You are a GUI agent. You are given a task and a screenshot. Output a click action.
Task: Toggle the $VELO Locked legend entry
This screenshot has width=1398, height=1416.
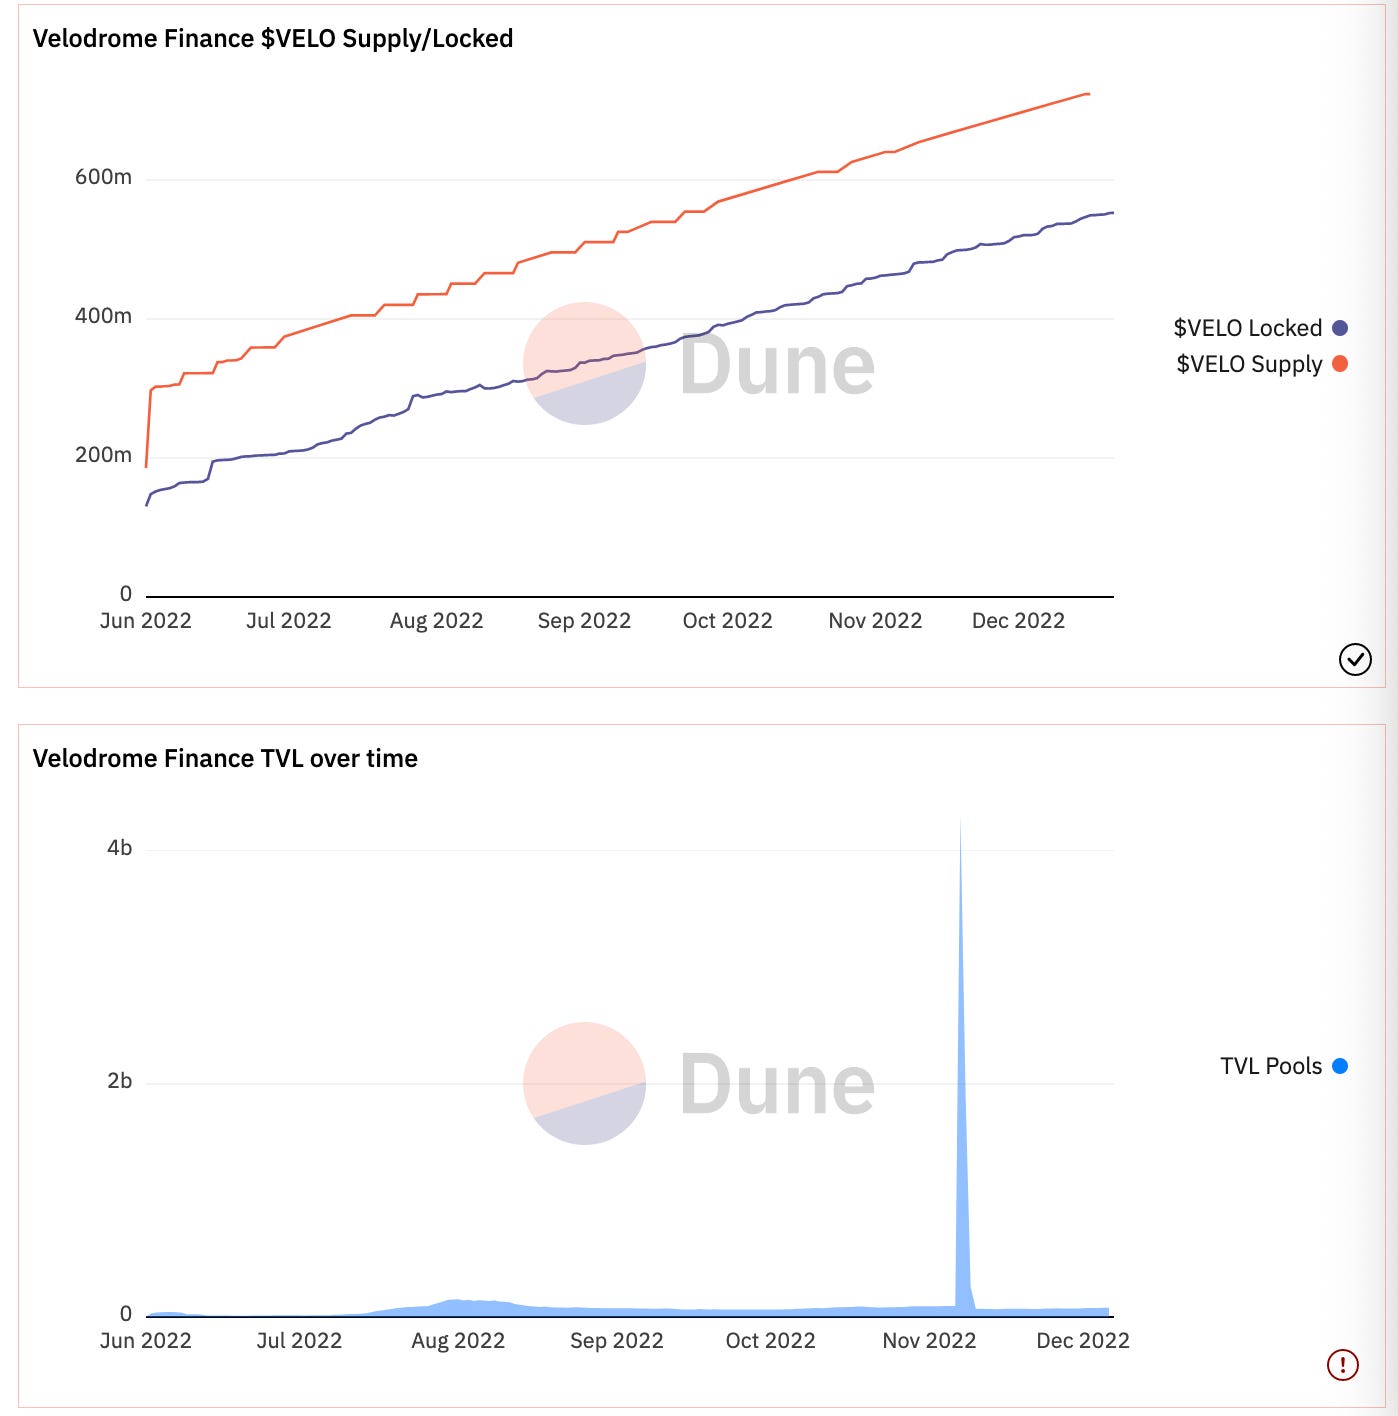click(x=1260, y=328)
